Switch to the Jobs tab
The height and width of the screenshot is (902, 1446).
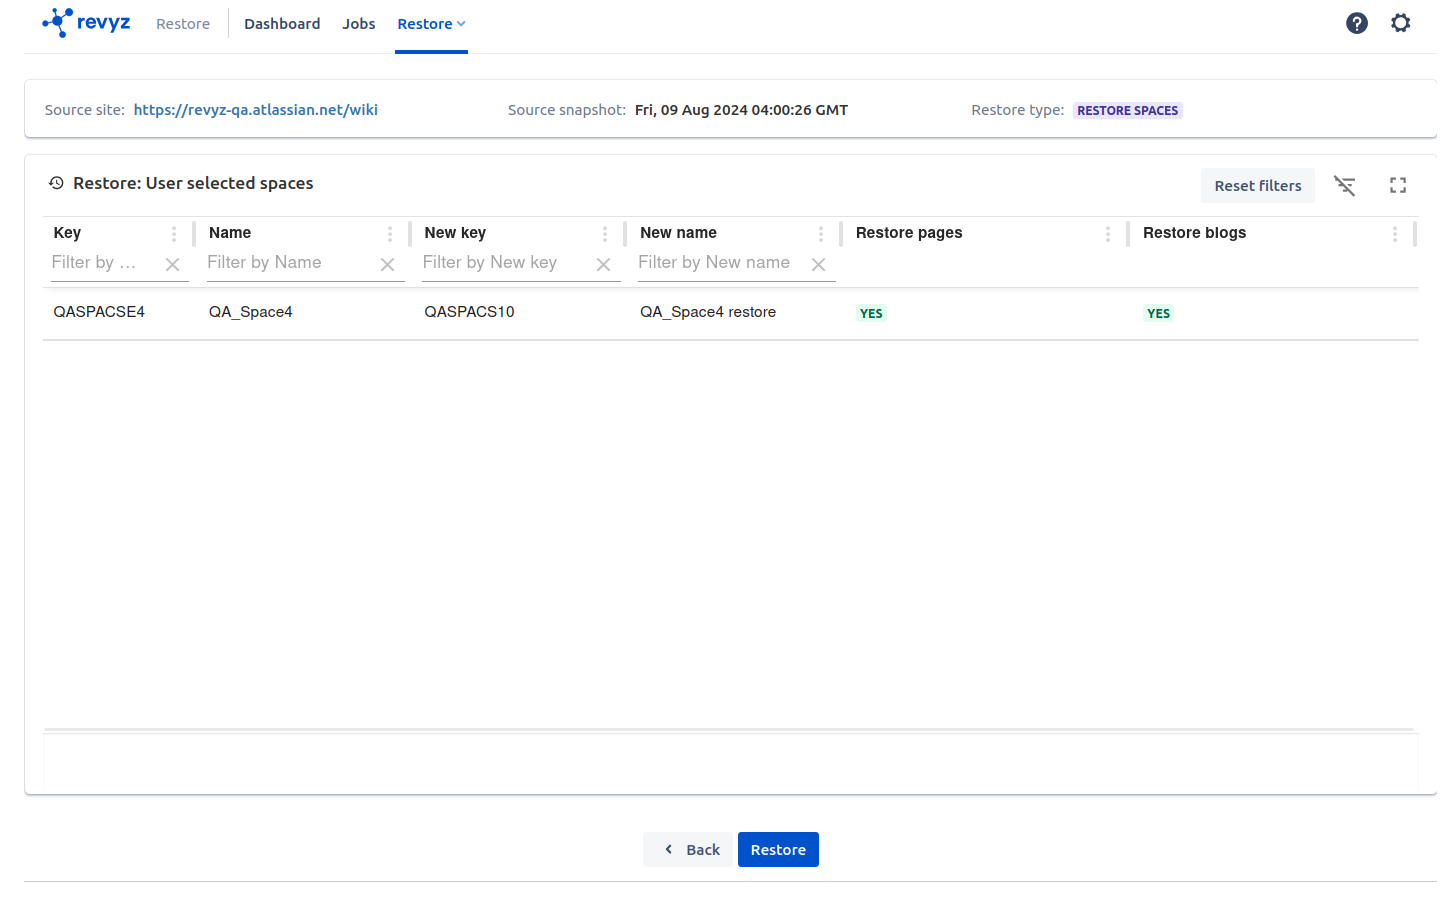358,24
